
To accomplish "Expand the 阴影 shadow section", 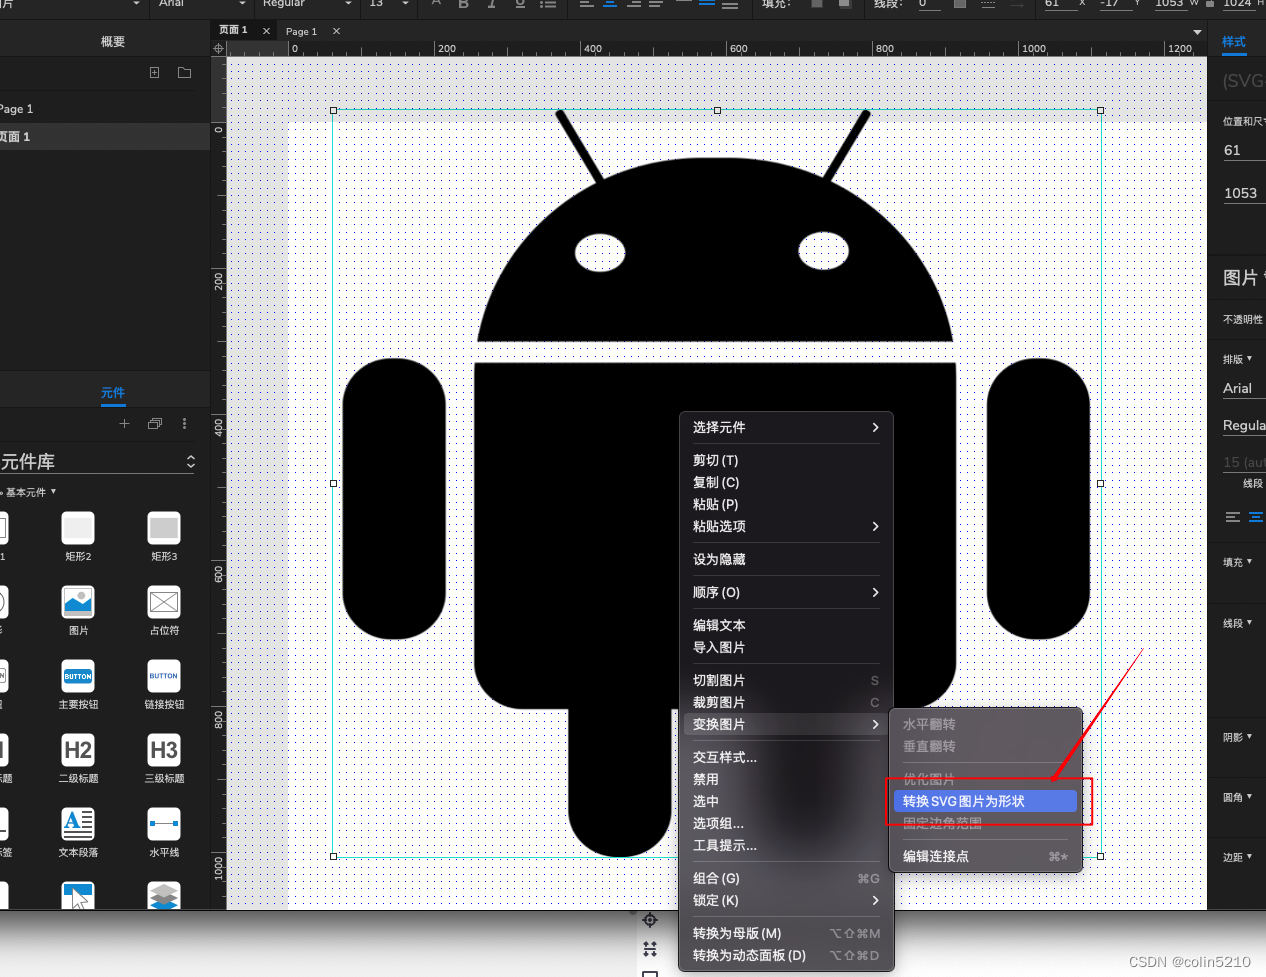I will click(1237, 737).
